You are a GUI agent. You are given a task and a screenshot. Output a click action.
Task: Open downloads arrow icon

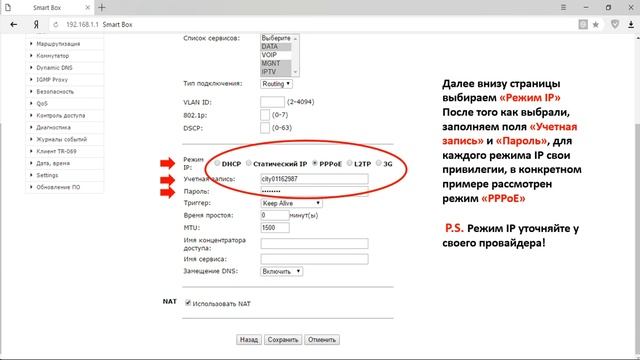coord(631,24)
